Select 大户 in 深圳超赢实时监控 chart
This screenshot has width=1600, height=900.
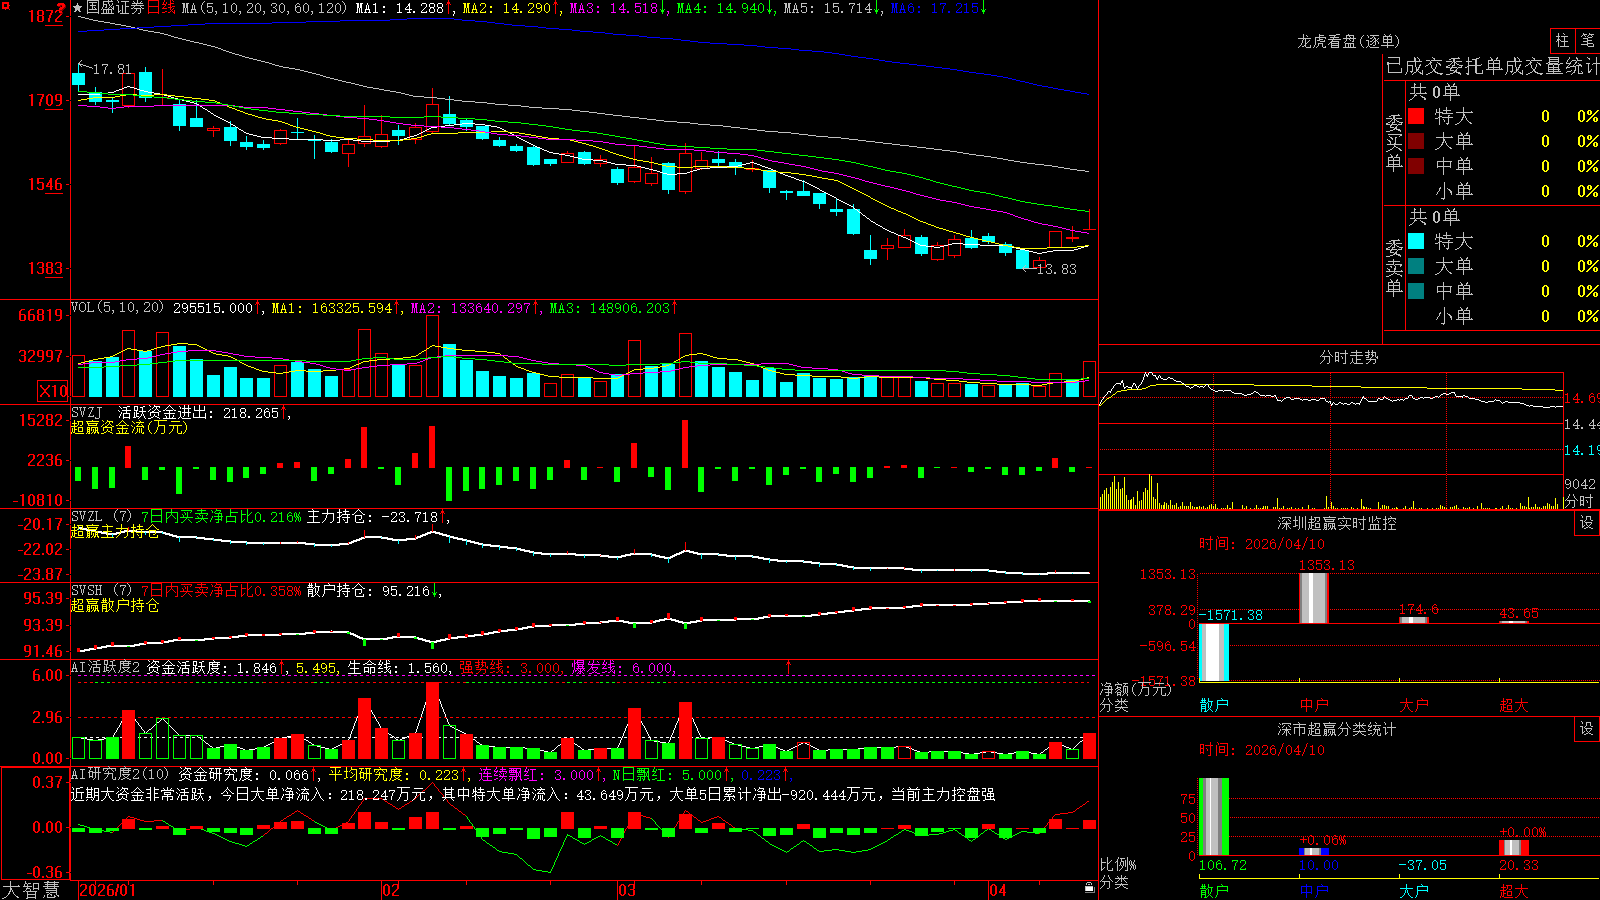[1414, 705]
